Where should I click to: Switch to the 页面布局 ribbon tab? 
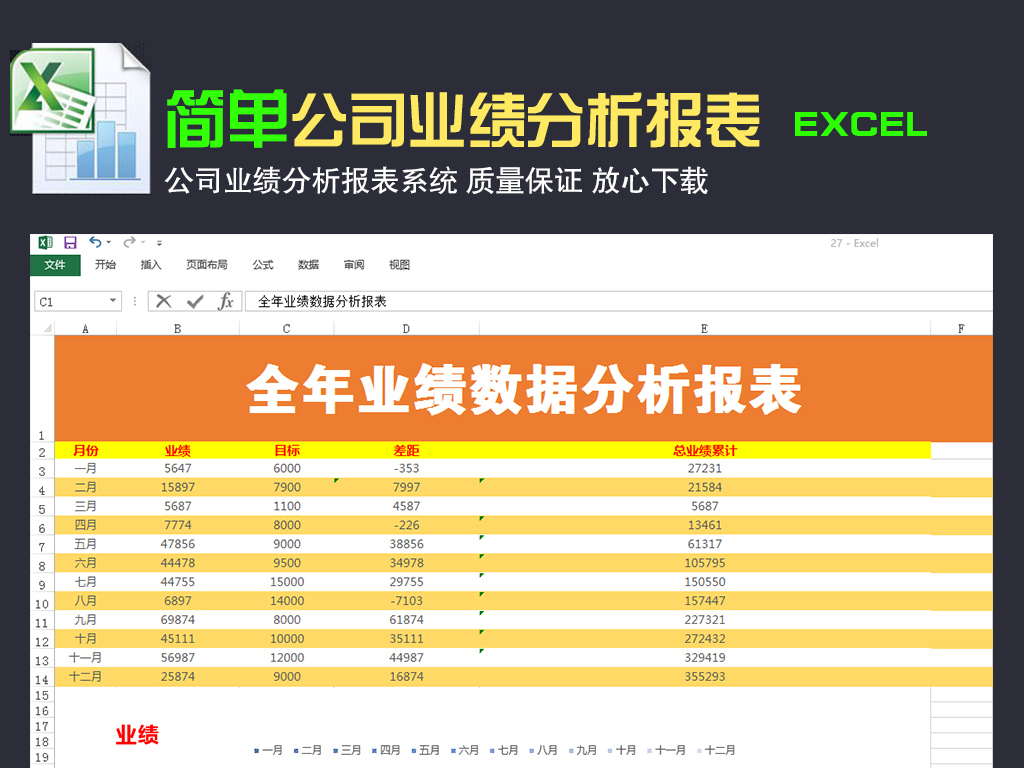(207, 264)
